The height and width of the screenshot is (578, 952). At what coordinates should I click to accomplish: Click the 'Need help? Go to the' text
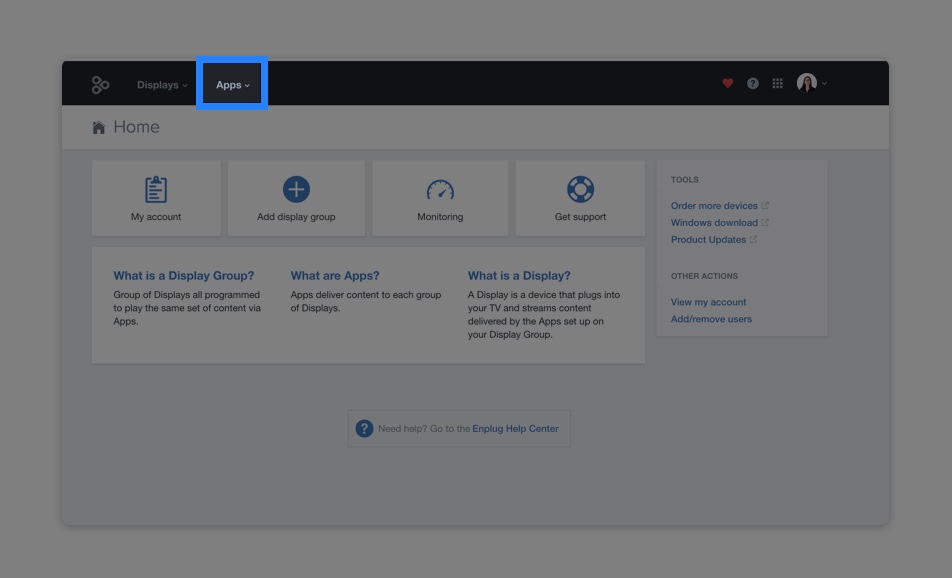click(424, 429)
